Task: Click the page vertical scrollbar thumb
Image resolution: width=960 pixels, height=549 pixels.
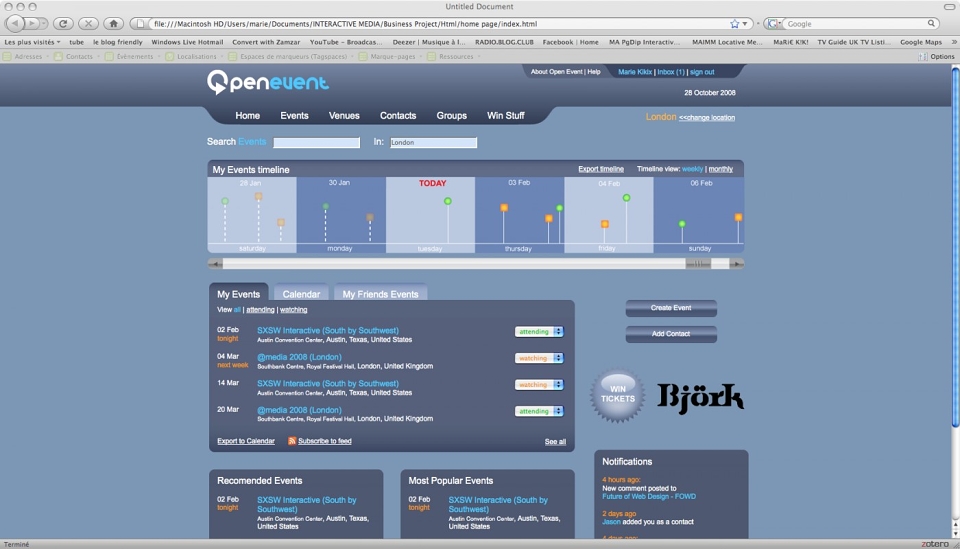Action: [955, 247]
